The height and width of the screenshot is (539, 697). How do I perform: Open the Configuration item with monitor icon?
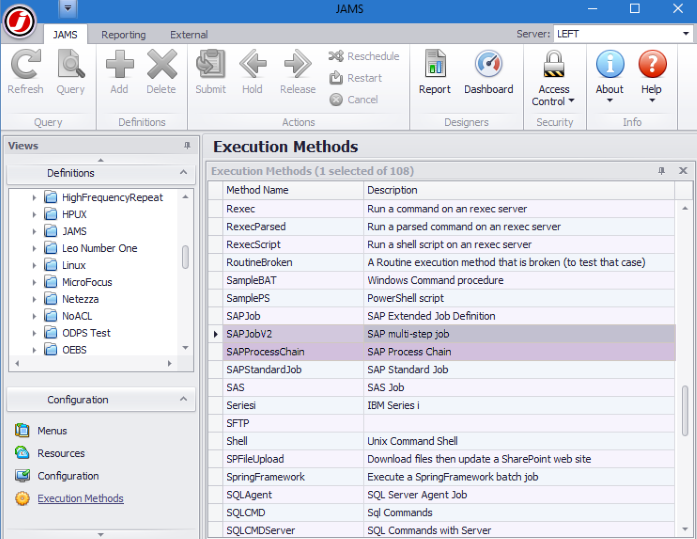57,476
